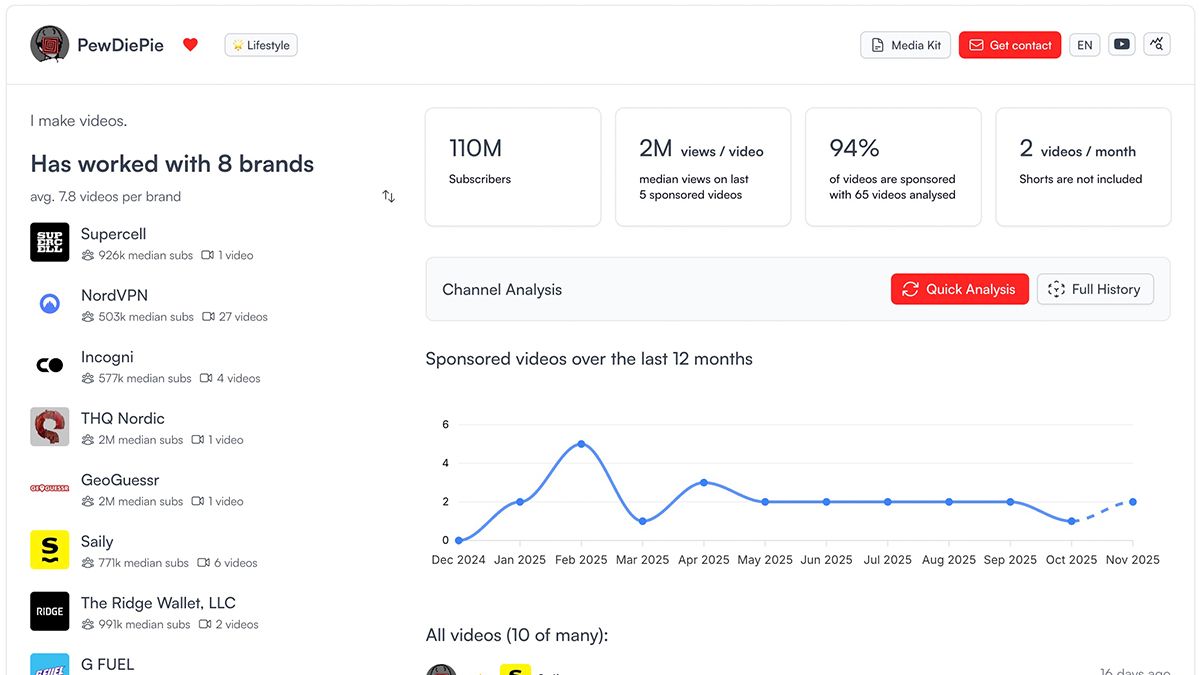Screen dimensions: 1200x675
Task: Toggle brand list sort order arrows
Action: point(388,196)
